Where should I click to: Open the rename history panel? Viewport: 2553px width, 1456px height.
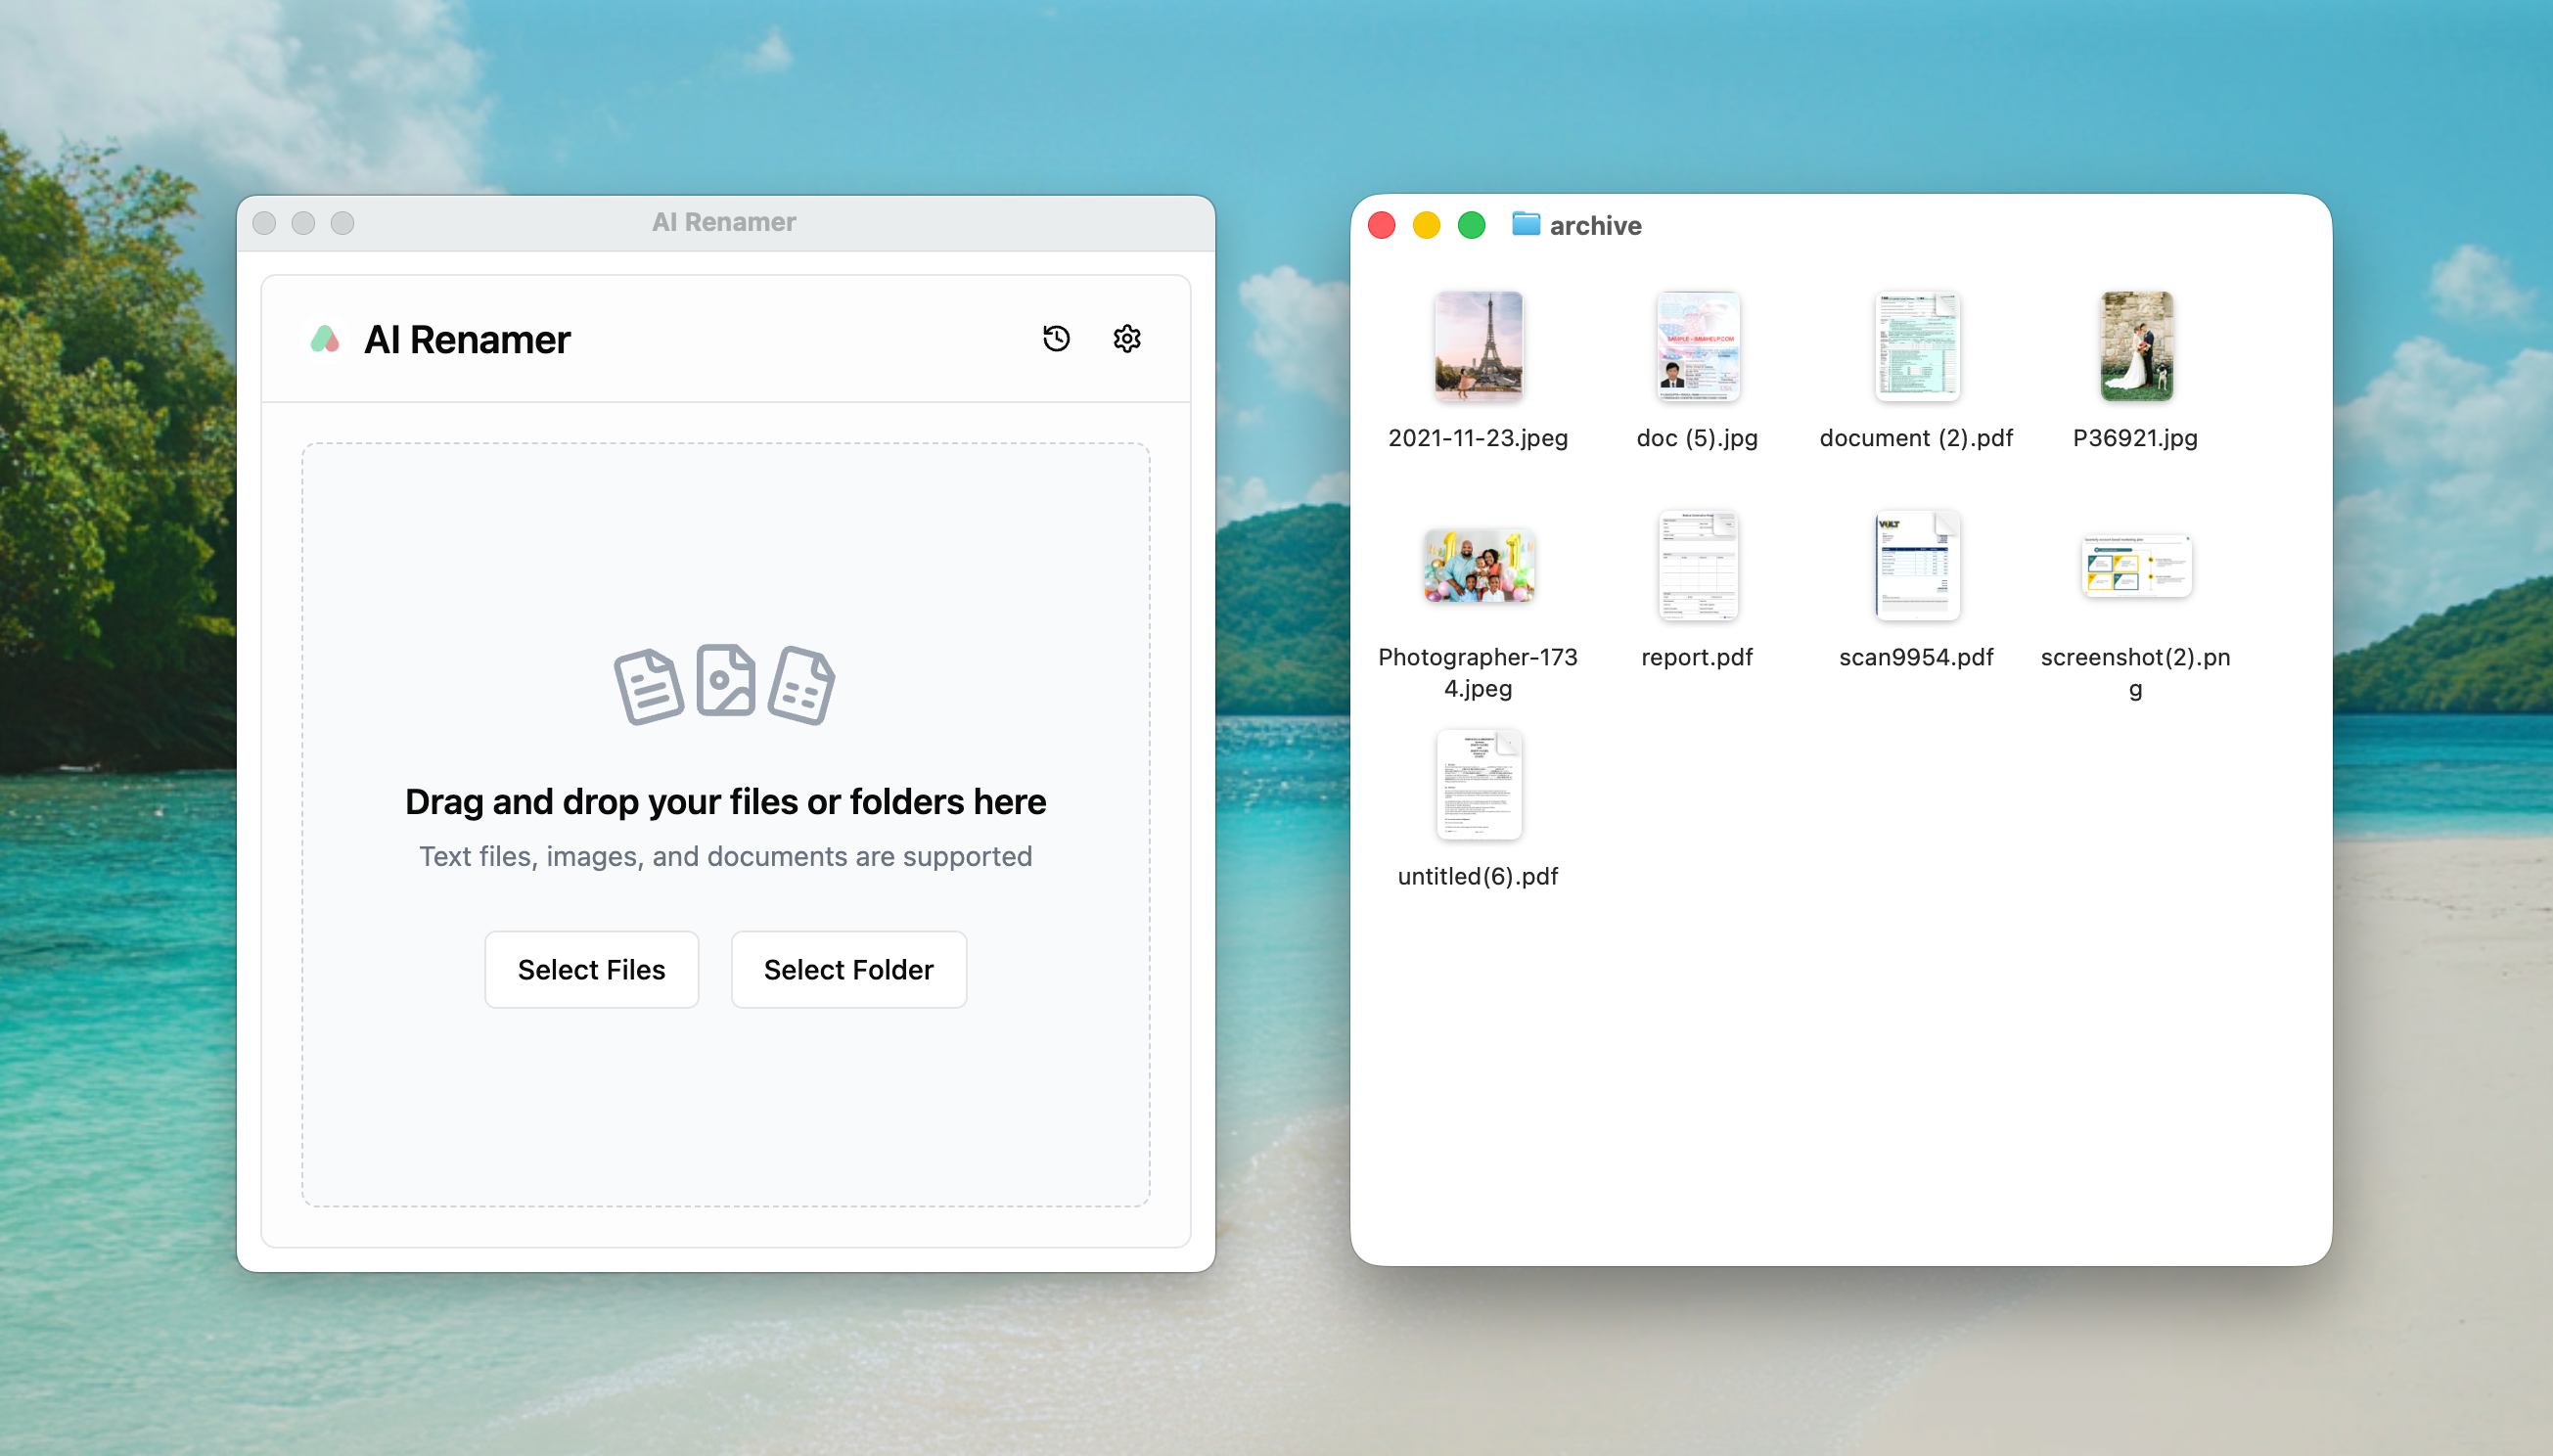pos(1056,338)
